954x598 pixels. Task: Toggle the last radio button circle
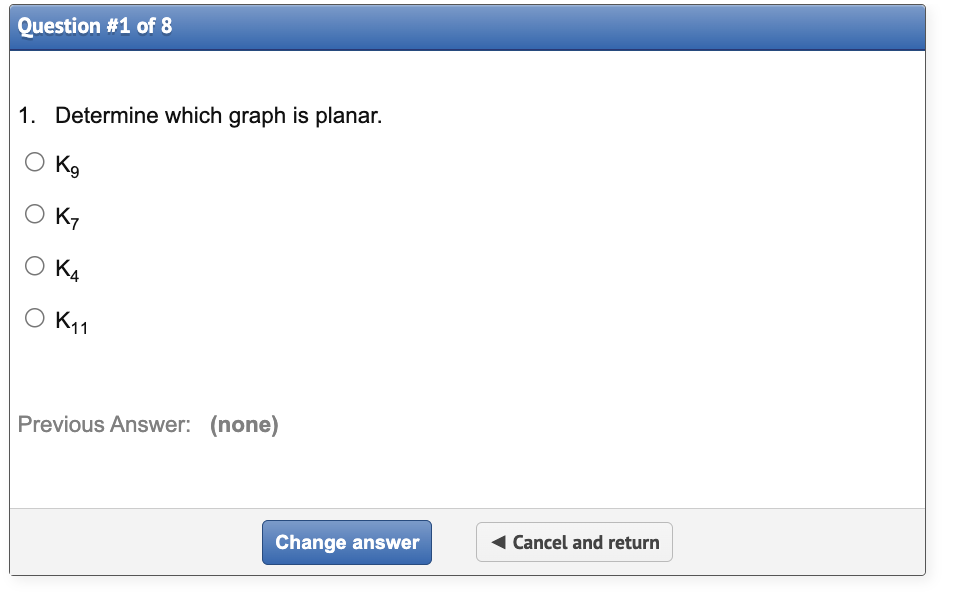pyautogui.click(x=35, y=317)
